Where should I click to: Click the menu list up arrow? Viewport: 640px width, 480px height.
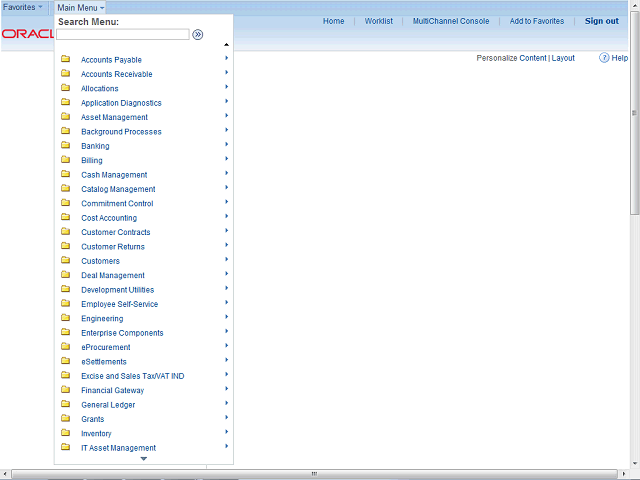coord(227,44)
